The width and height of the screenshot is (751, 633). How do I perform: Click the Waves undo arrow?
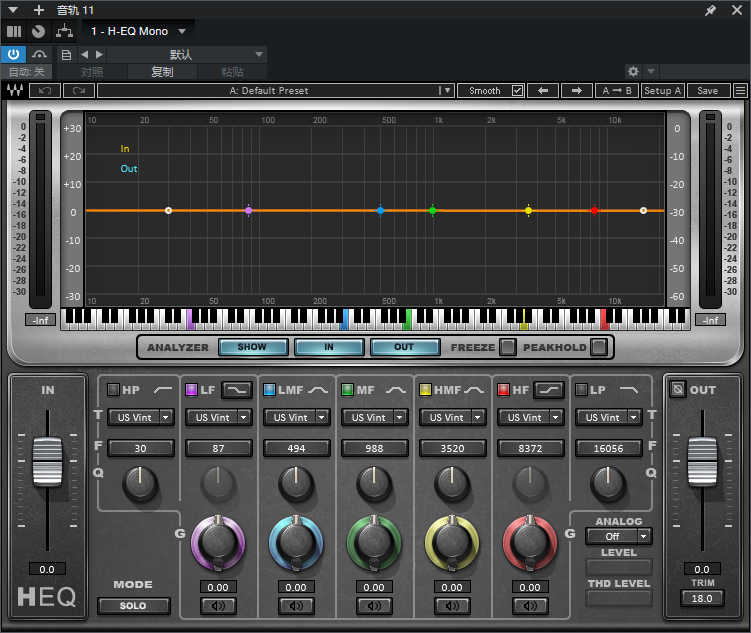coord(45,90)
